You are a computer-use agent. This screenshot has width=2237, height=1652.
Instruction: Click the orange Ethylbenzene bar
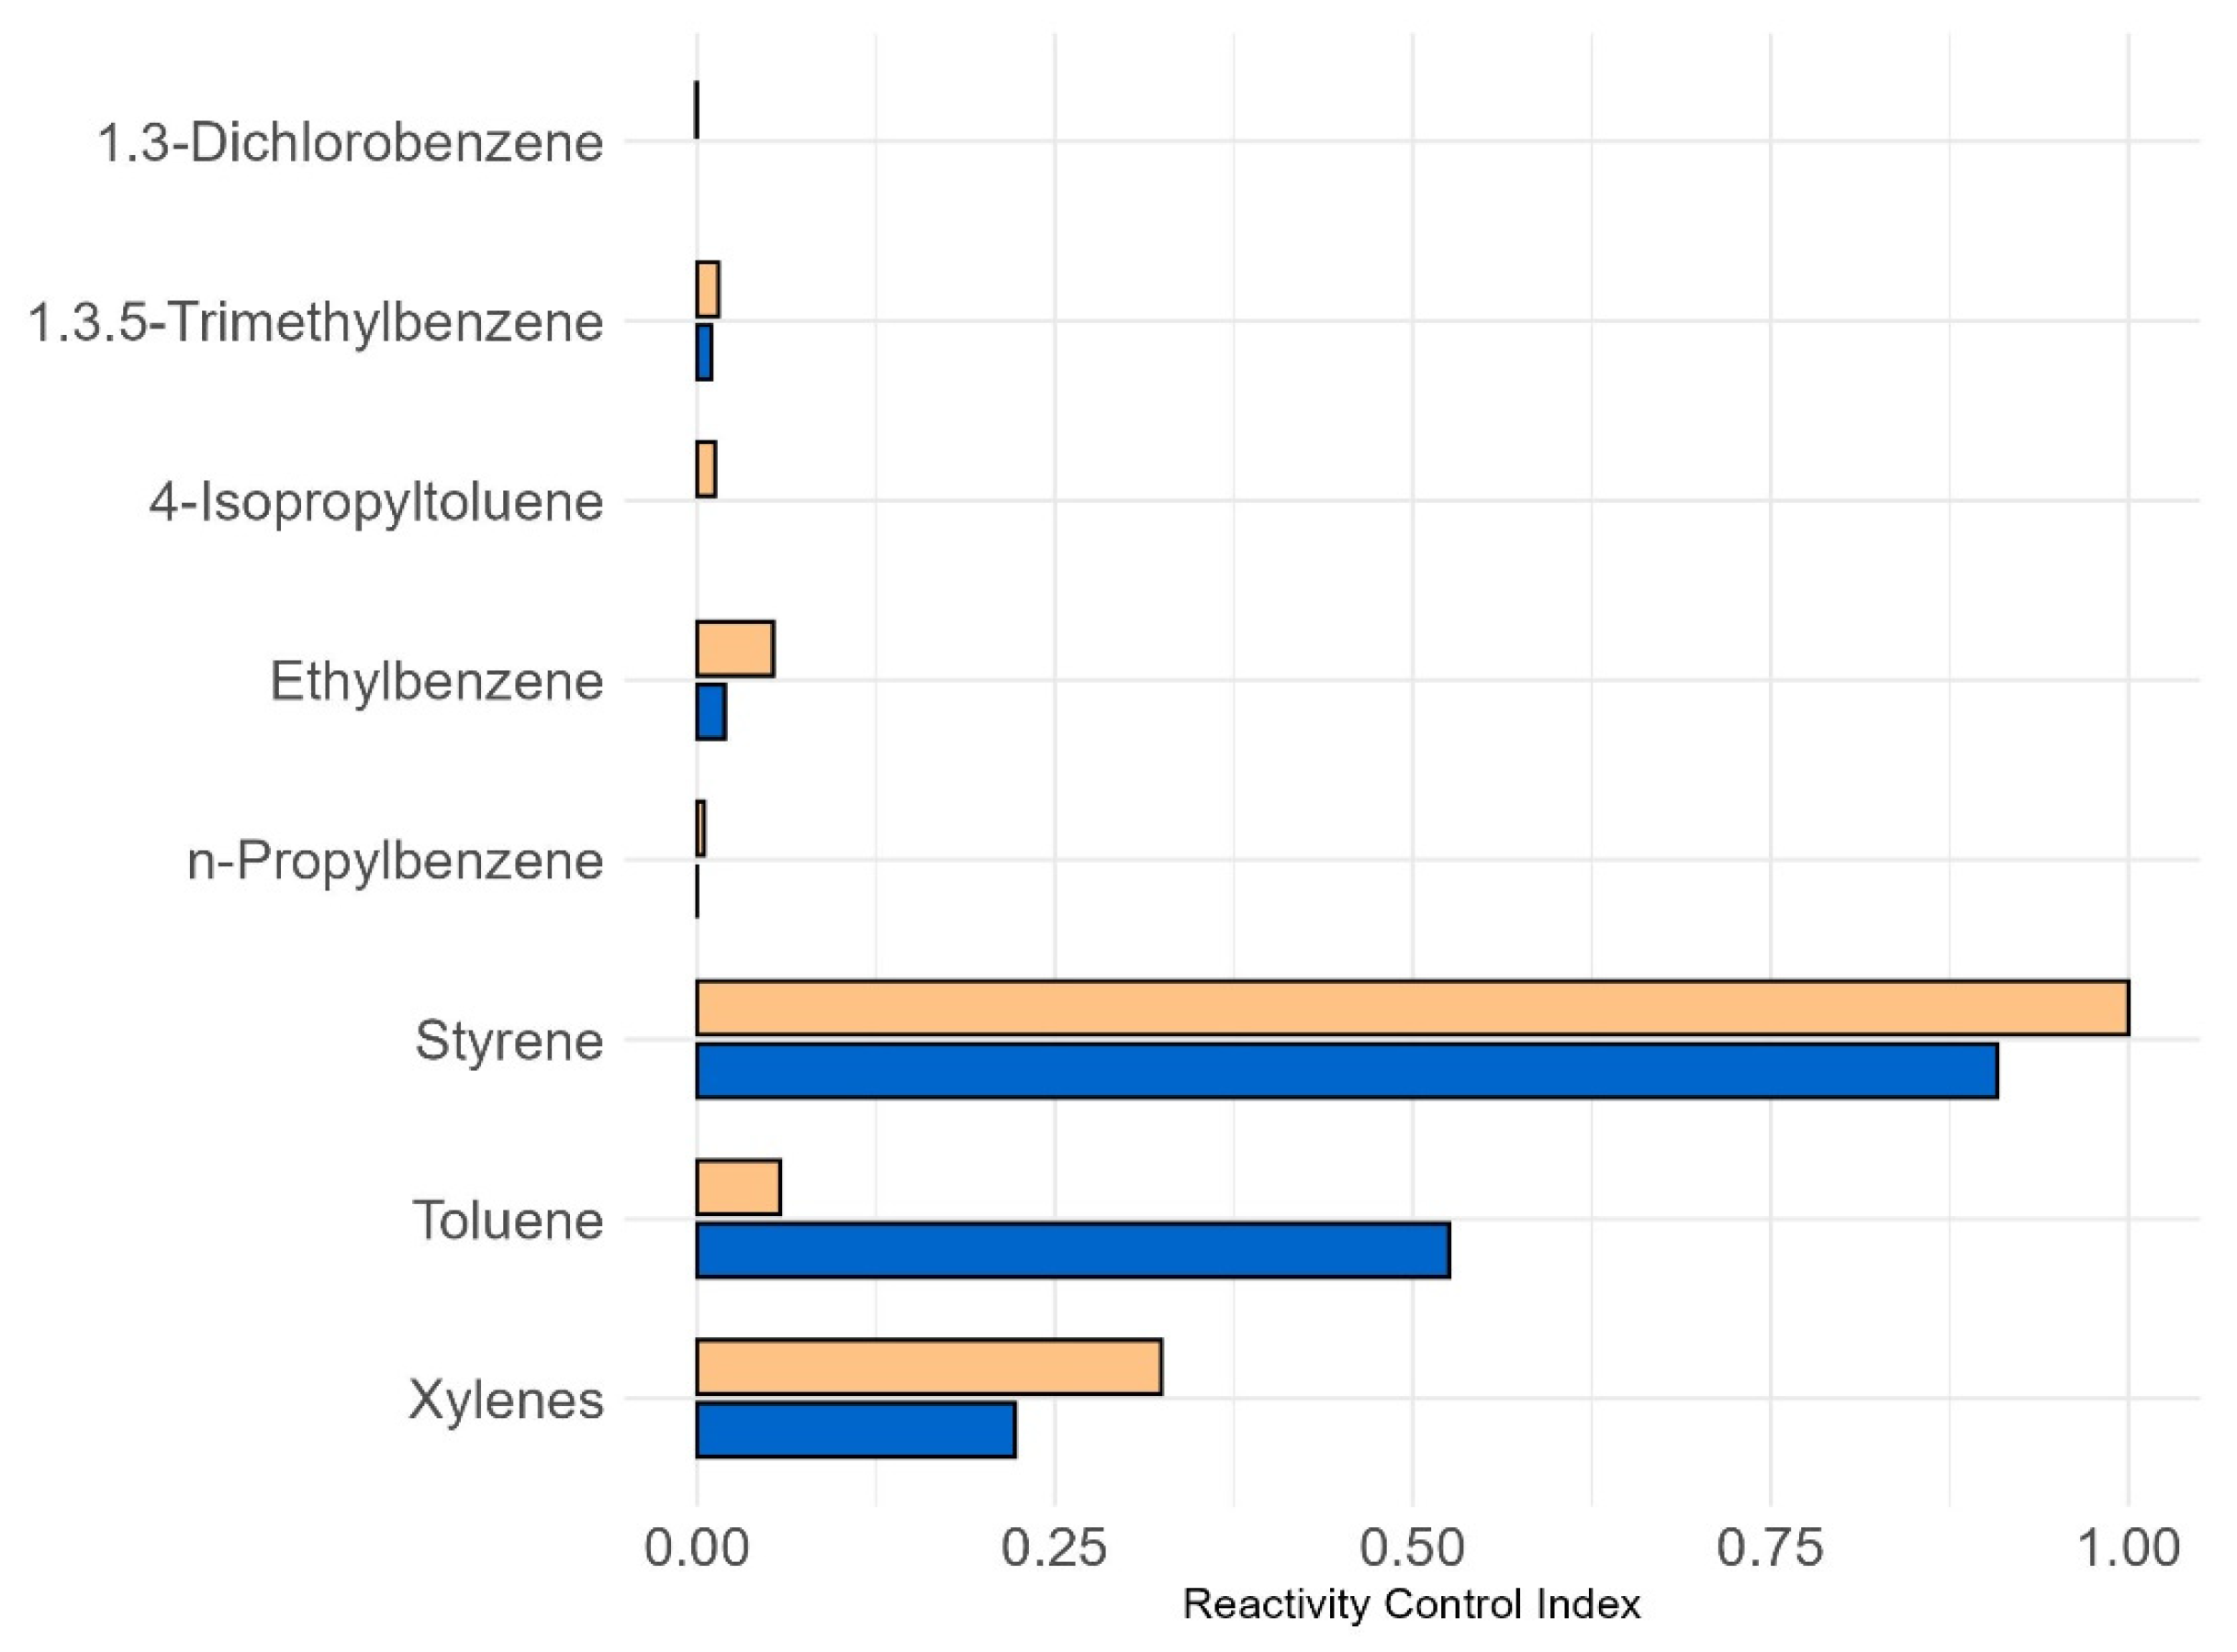pyautogui.click(x=735, y=649)
